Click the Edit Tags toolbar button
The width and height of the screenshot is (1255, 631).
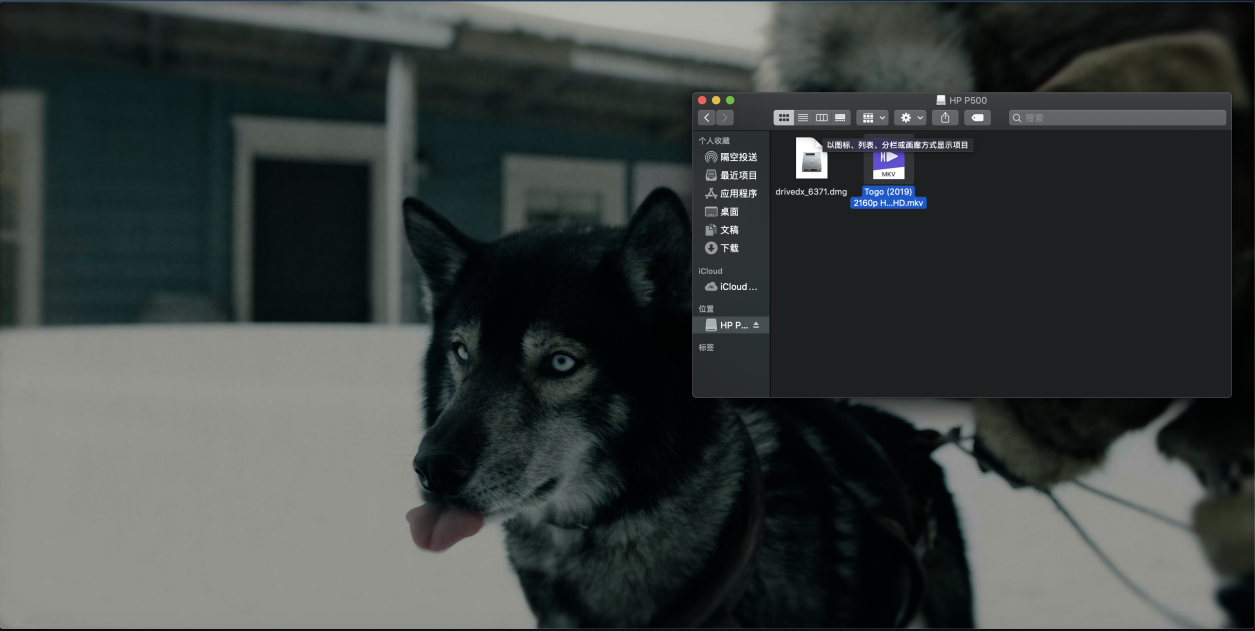[978, 118]
